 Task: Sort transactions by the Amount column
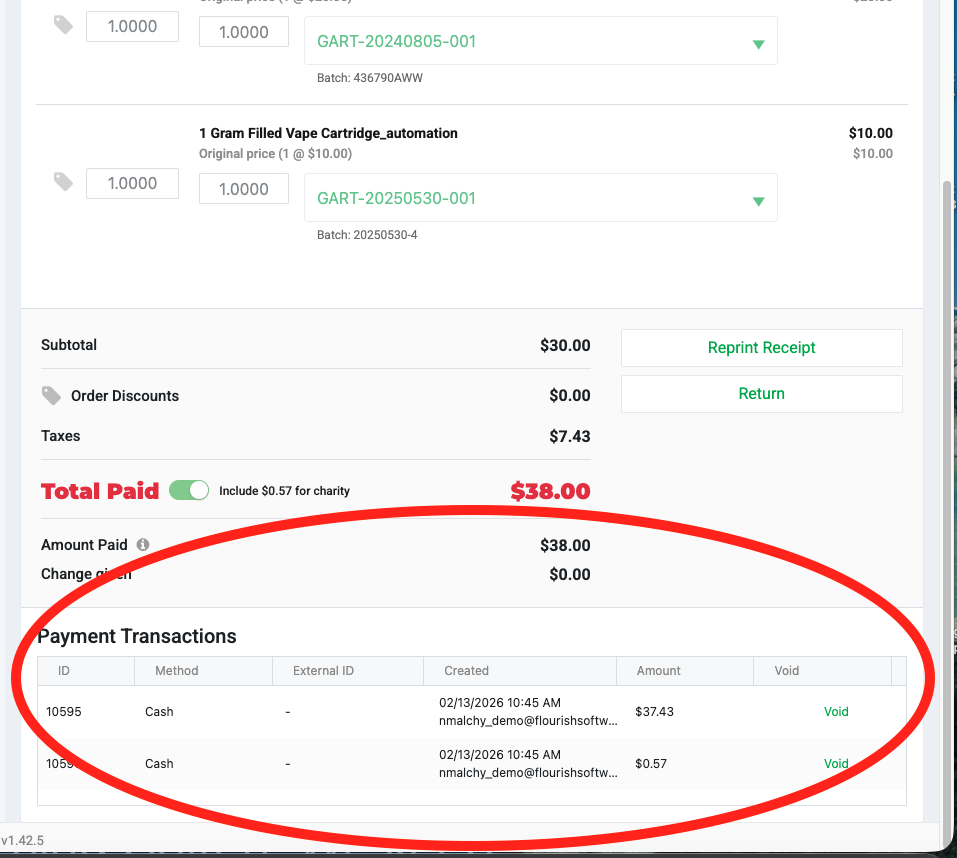[657, 670]
